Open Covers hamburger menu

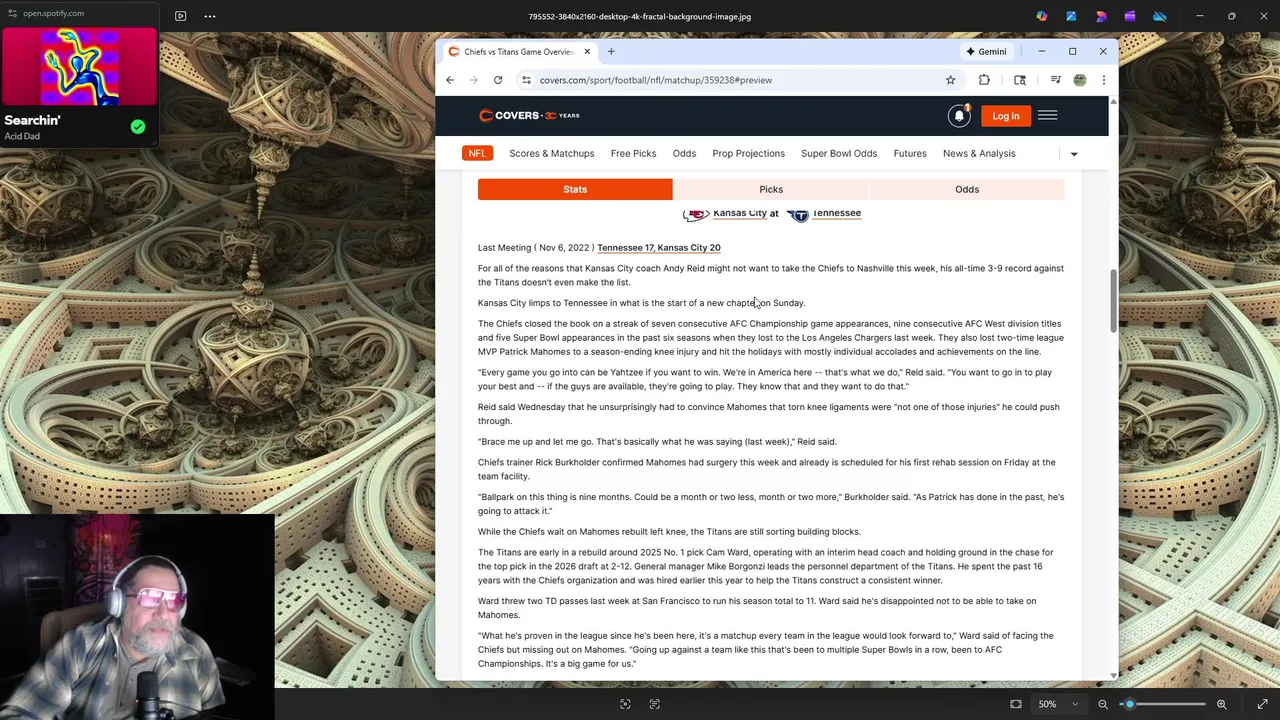(x=1047, y=116)
